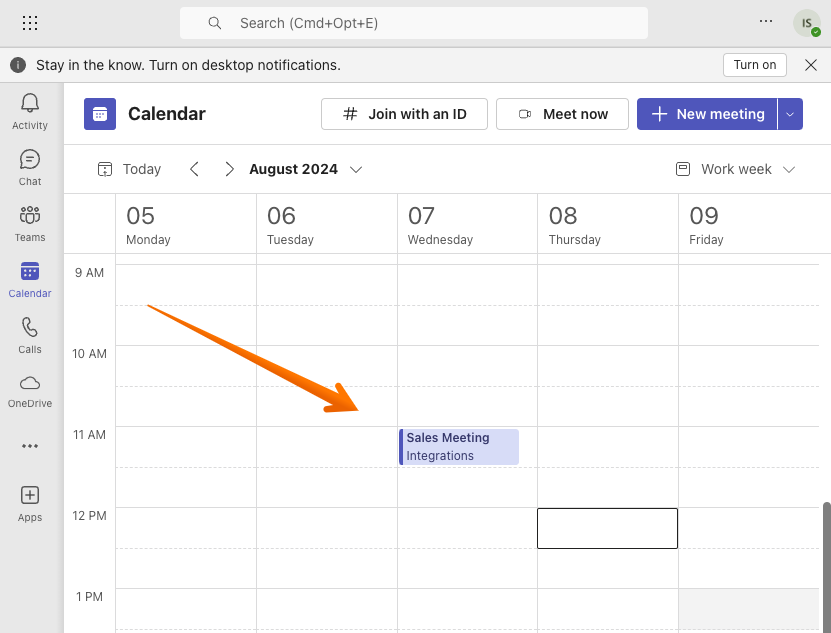This screenshot has height=633, width=831.
Task: Turn on desktop notifications
Action: pyautogui.click(x=754, y=65)
